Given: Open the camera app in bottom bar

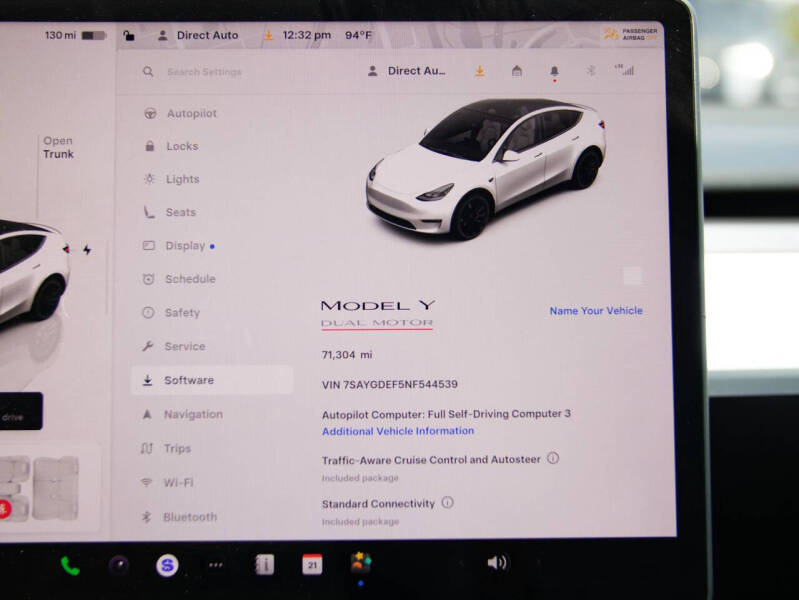Looking at the screenshot, I should click(x=119, y=565).
